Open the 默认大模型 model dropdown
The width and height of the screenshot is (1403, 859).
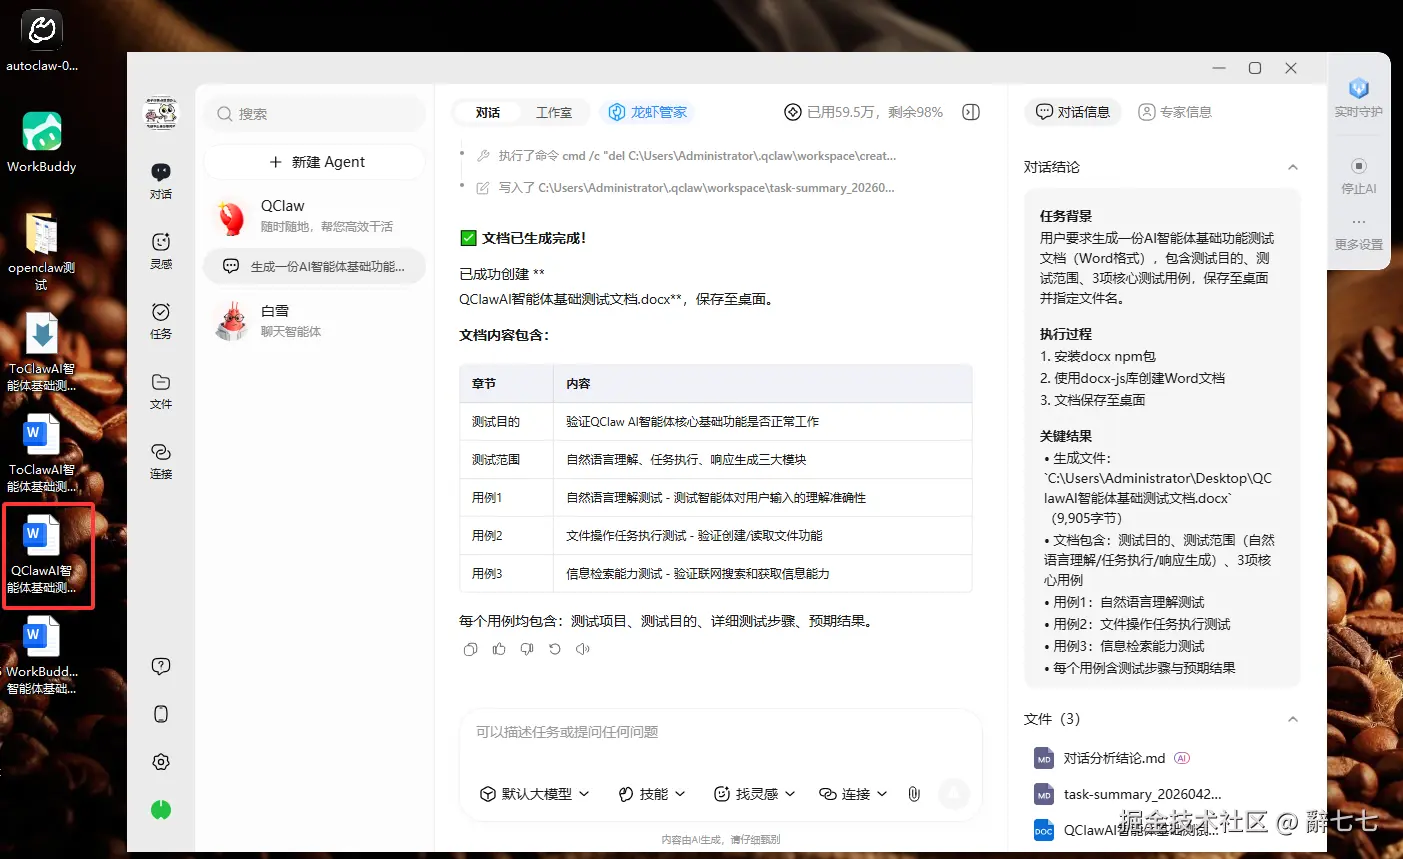[x=535, y=794]
